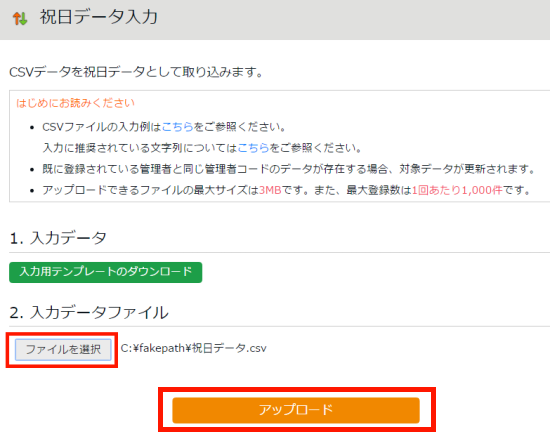Click the 最大登録数は text in last bullet

[x=379, y=190]
